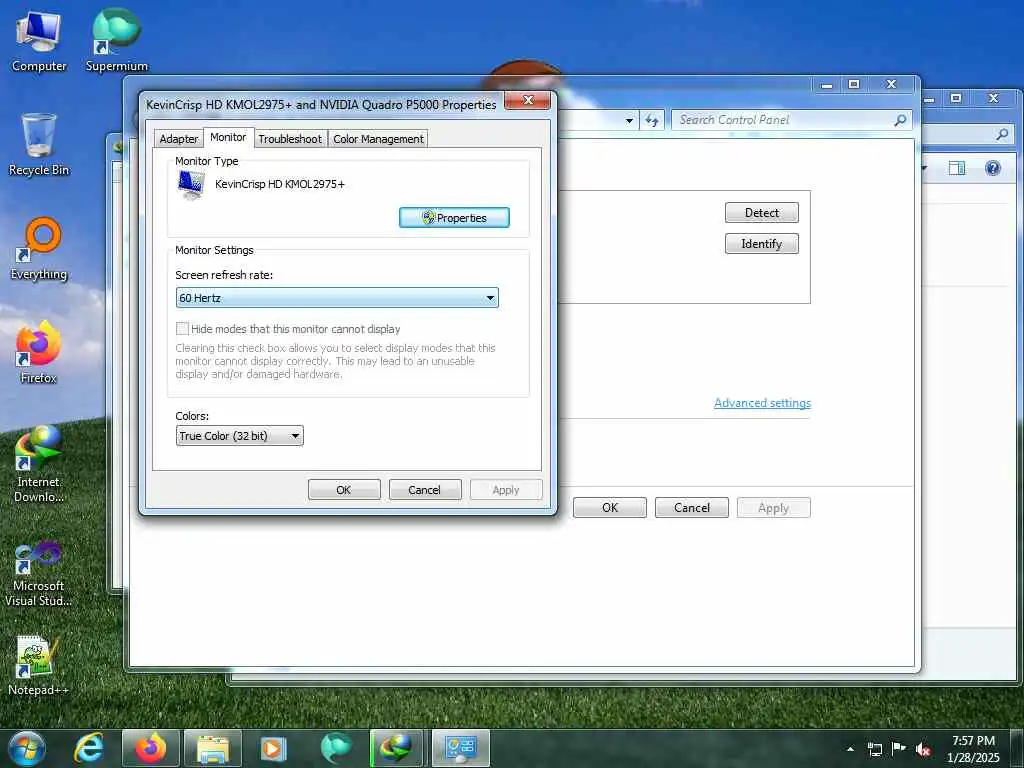Switch to Internet Download Manager taskbar button
Image resolution: width=1024 pixels, height=768 pixels.
point(396,748)
